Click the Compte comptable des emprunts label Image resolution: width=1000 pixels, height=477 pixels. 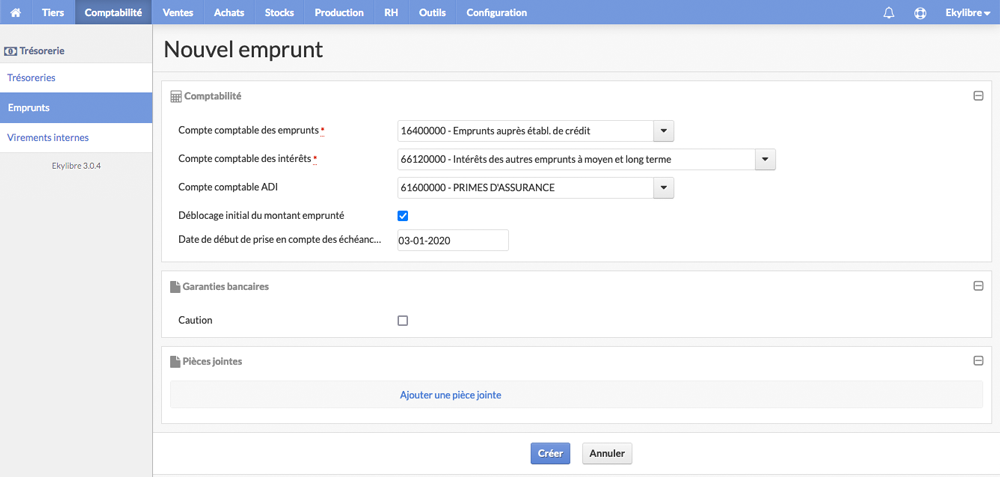click(x=249, y=131)
